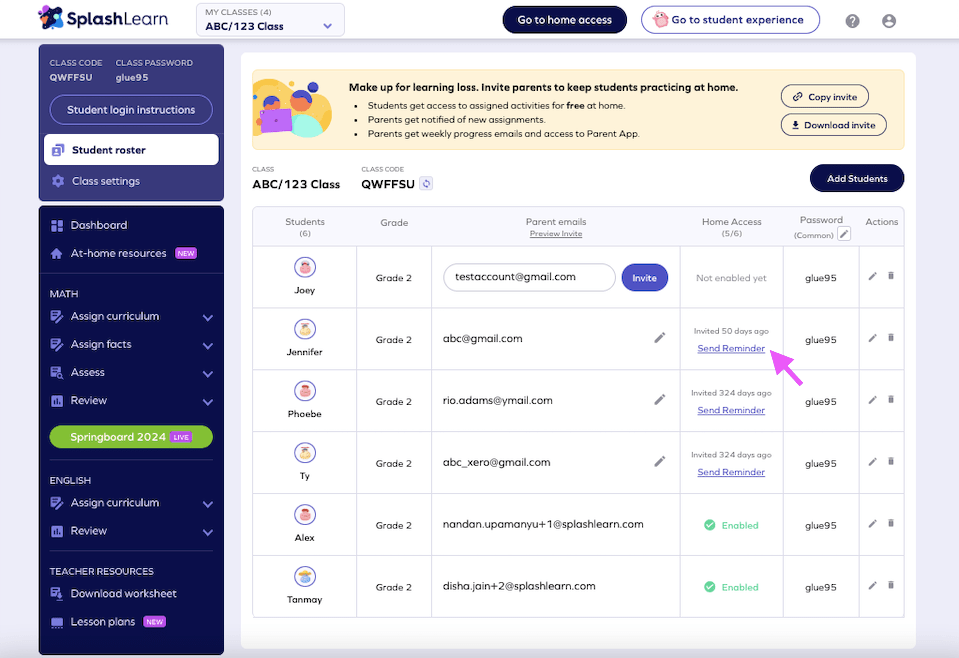
Task: Edit Jennifer's parent email pencil icon
Action: [660, 338]
